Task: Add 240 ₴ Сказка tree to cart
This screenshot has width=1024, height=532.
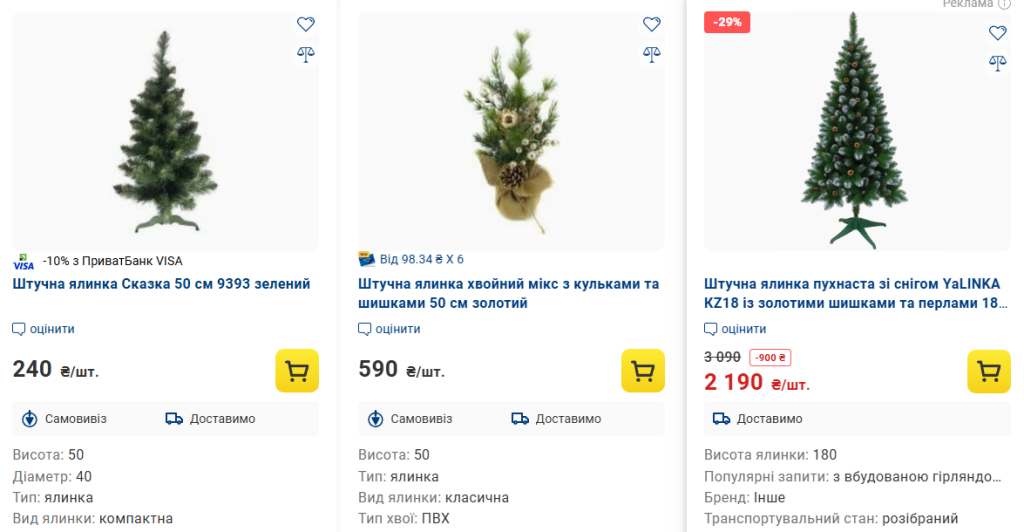Action: pyautogui.click(x=297, y=371)
